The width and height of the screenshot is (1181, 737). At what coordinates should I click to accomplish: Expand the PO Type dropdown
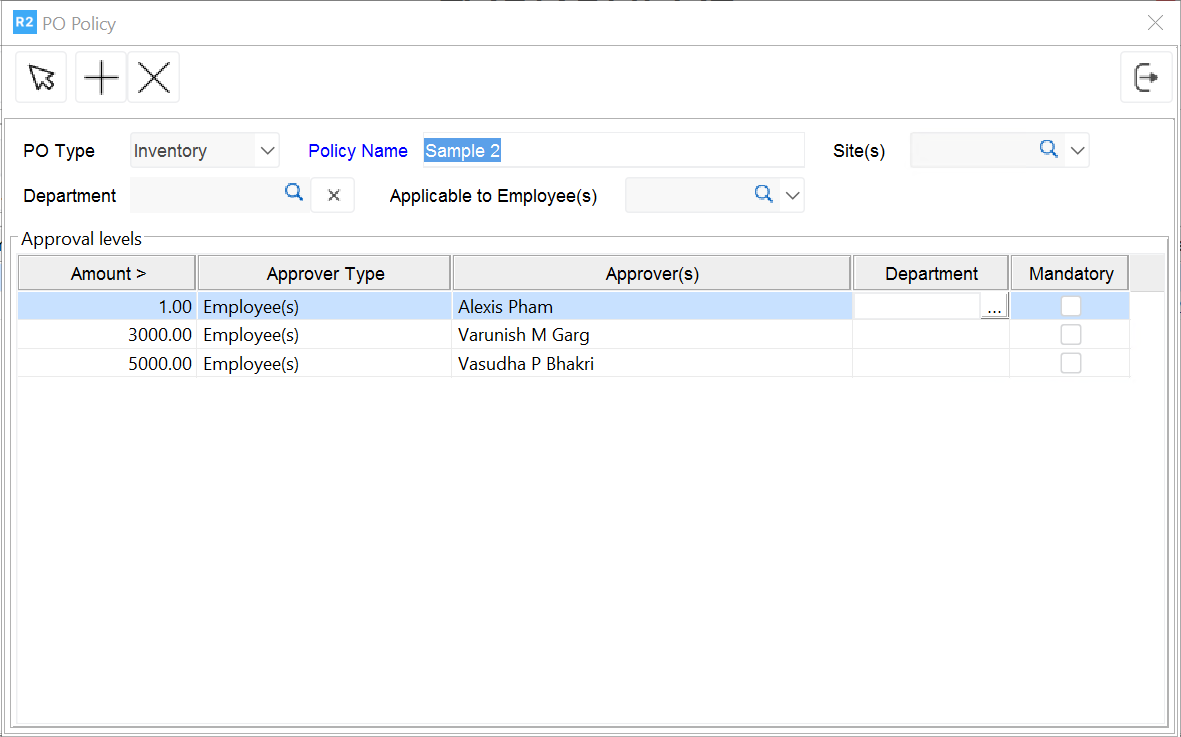point(267,151)
